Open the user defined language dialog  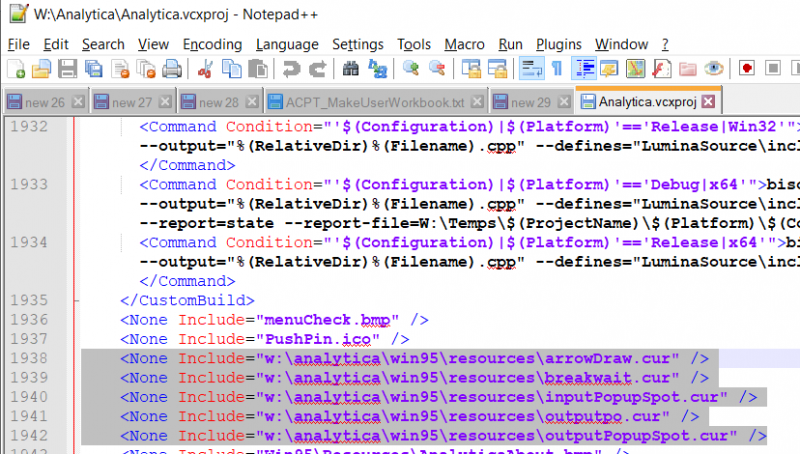click(x=610, y=69)
